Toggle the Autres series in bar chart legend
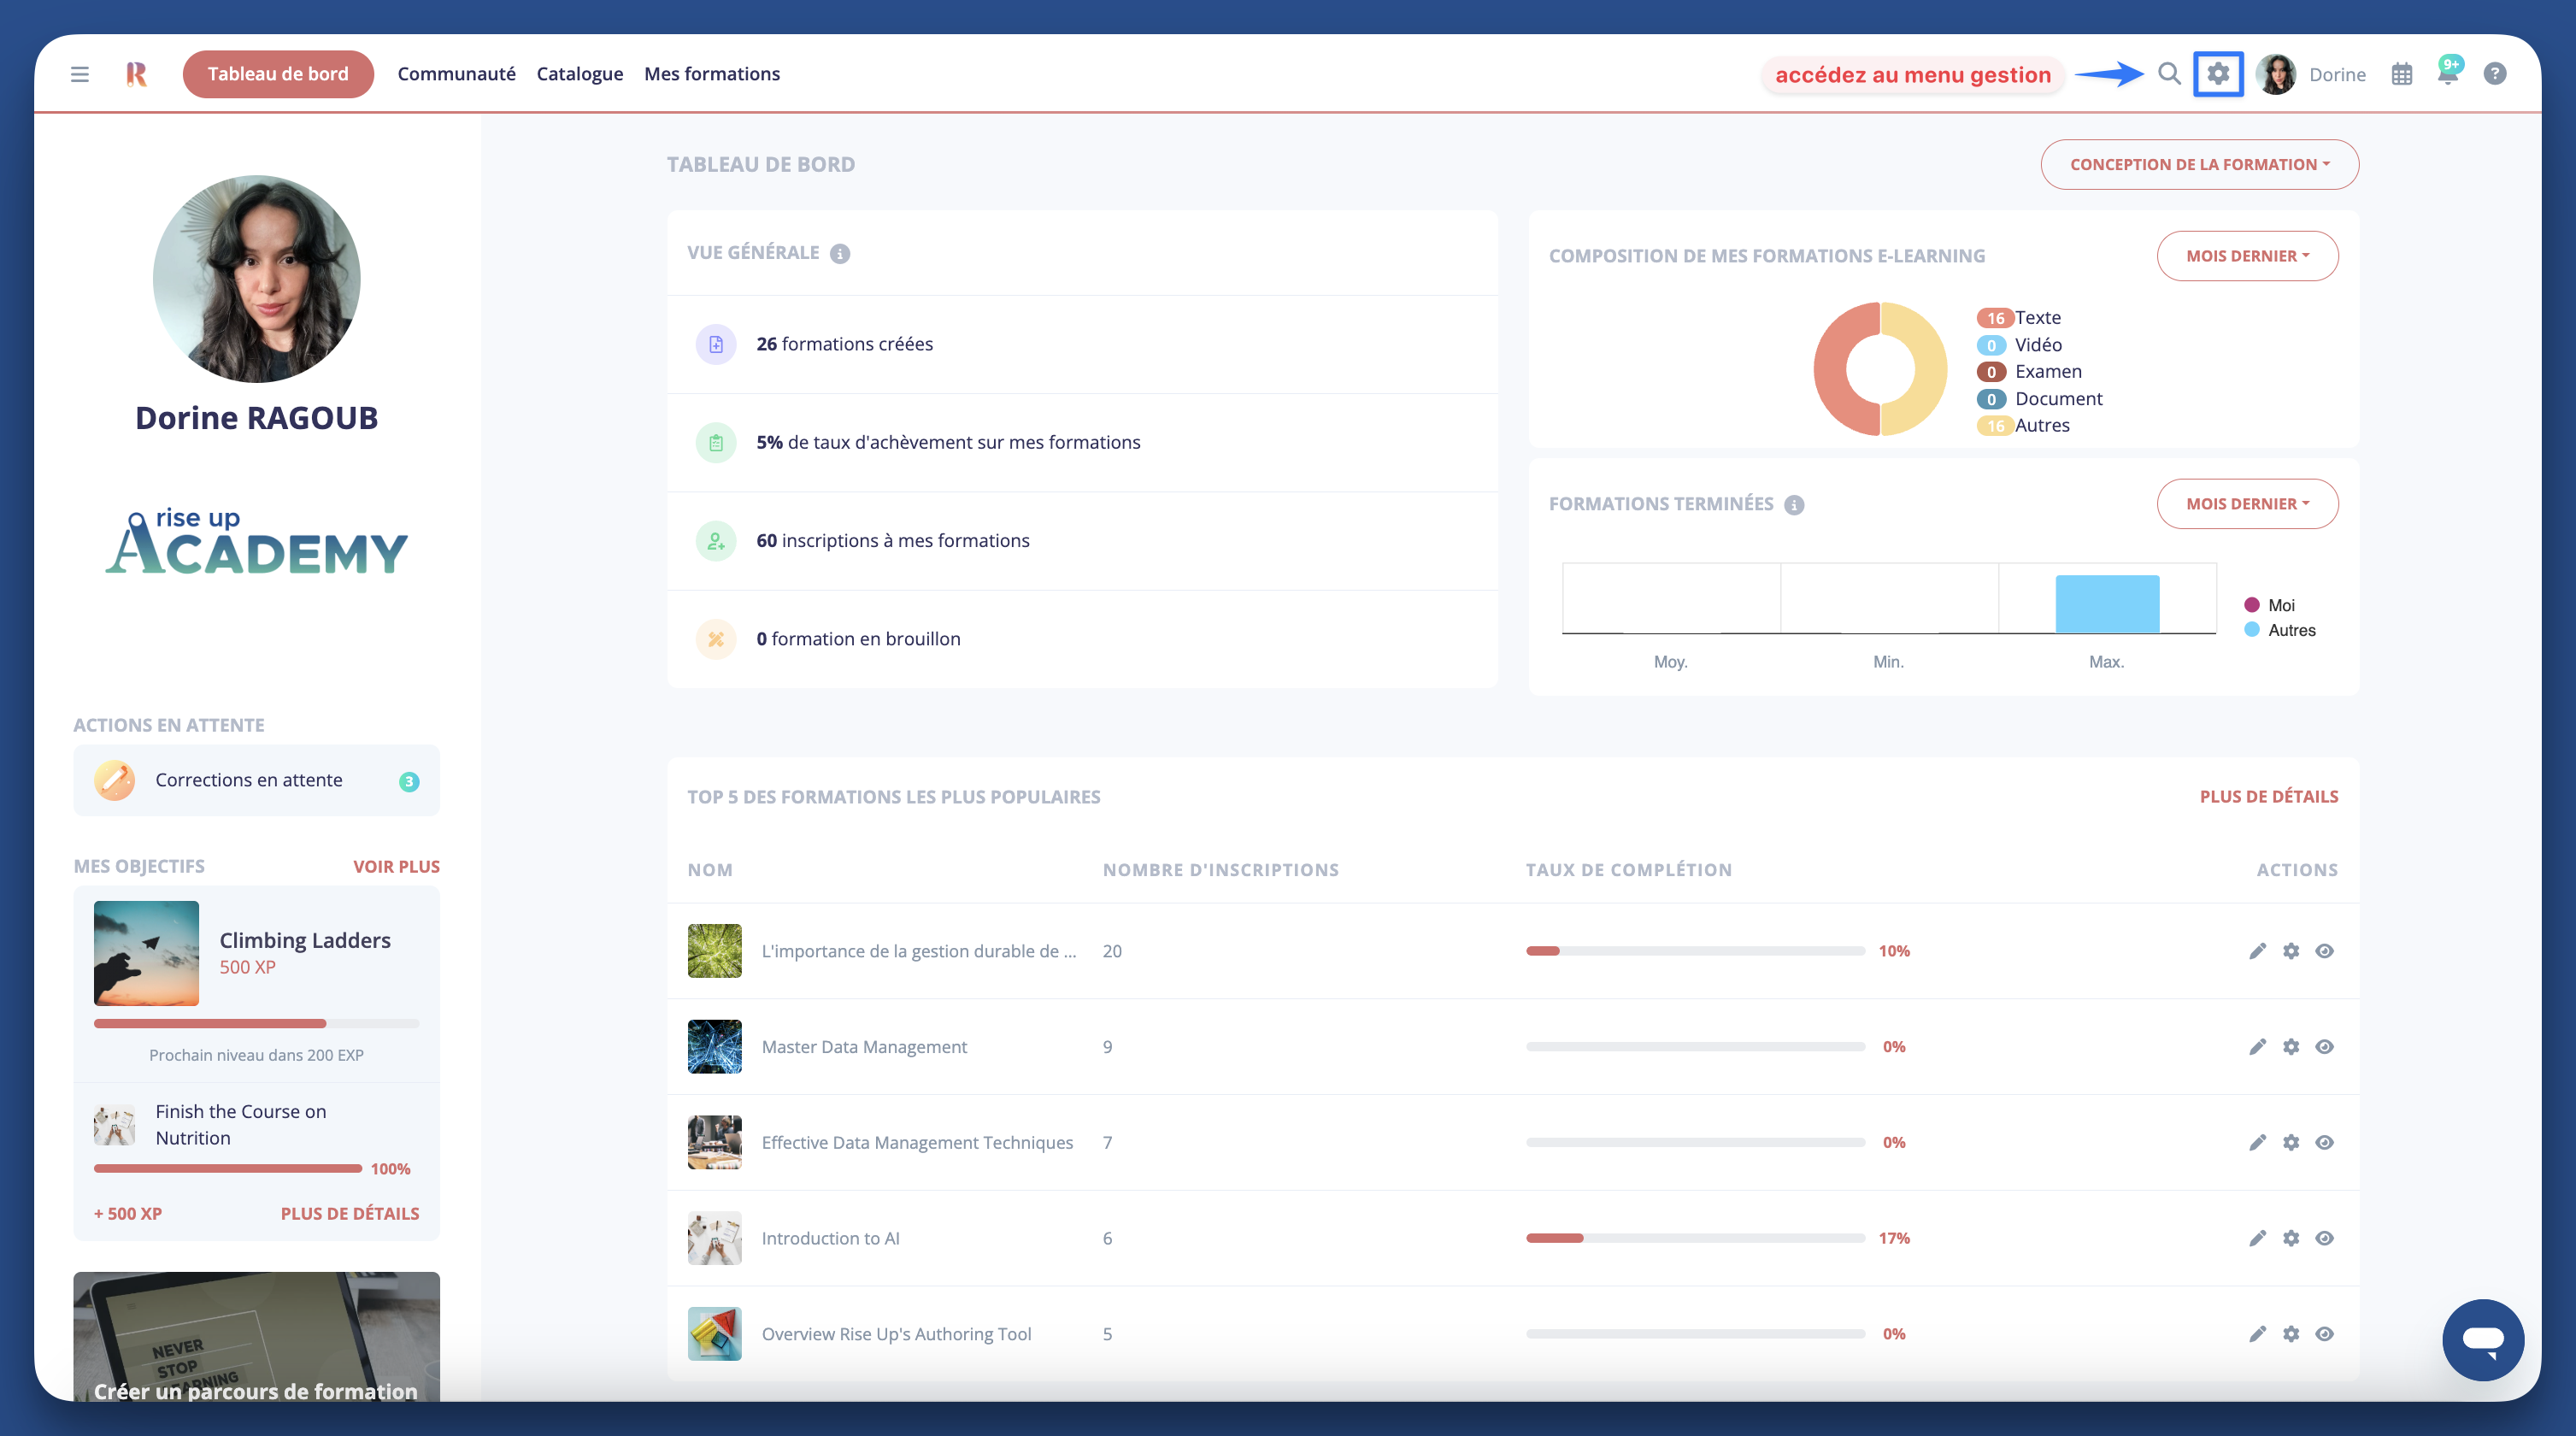The height and width of the screenshot is (1436, 2576). 2279,630
